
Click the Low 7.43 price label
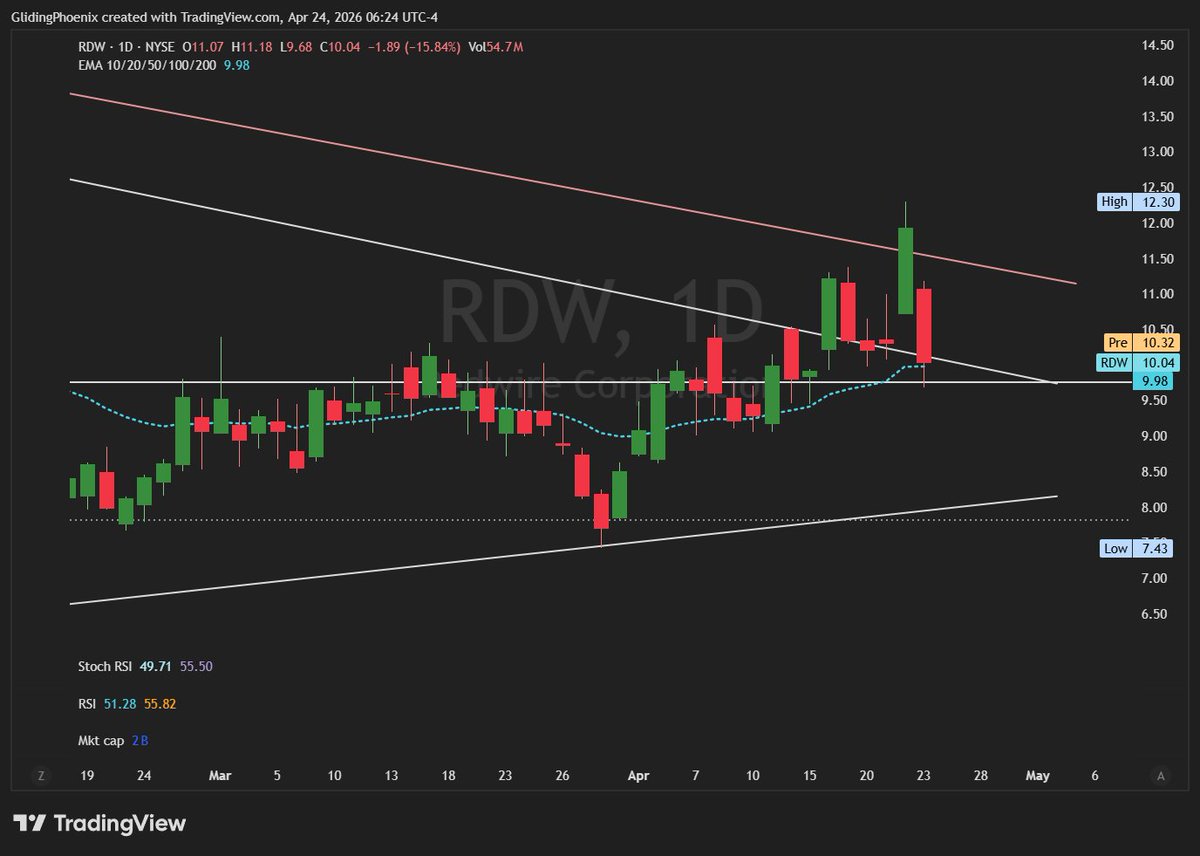pyautogui.click(x=1135, y=548)
